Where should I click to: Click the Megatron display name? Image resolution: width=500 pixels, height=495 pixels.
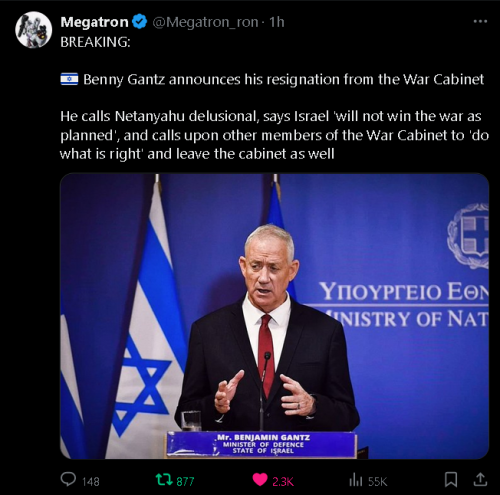pyautogui.click(x=94, y=22)
